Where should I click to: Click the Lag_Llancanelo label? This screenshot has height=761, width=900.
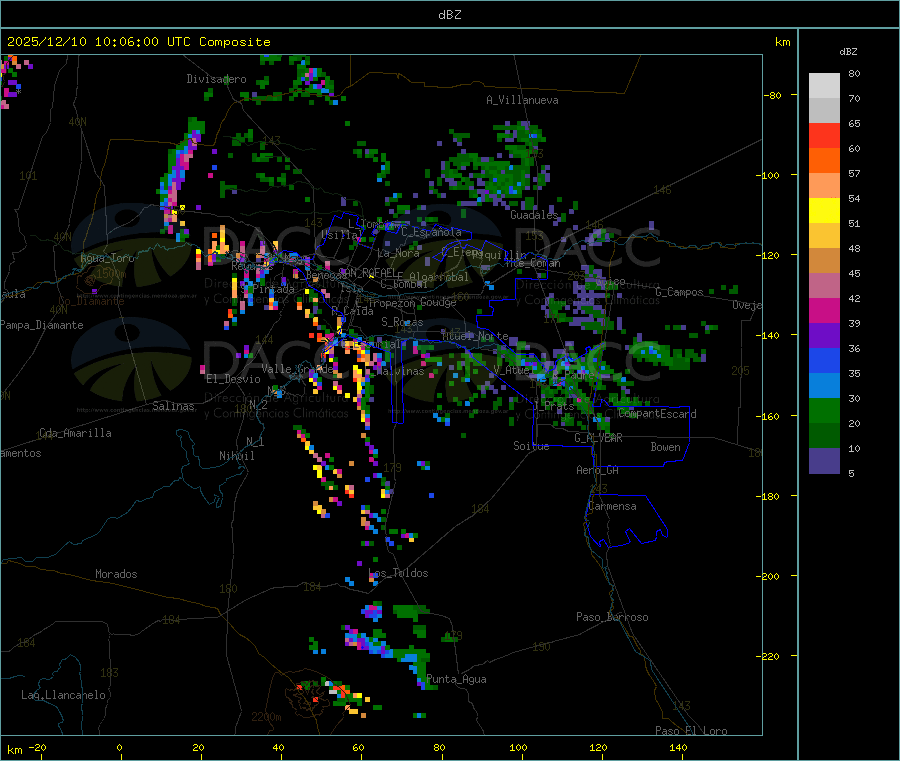(x=64, y=695)
